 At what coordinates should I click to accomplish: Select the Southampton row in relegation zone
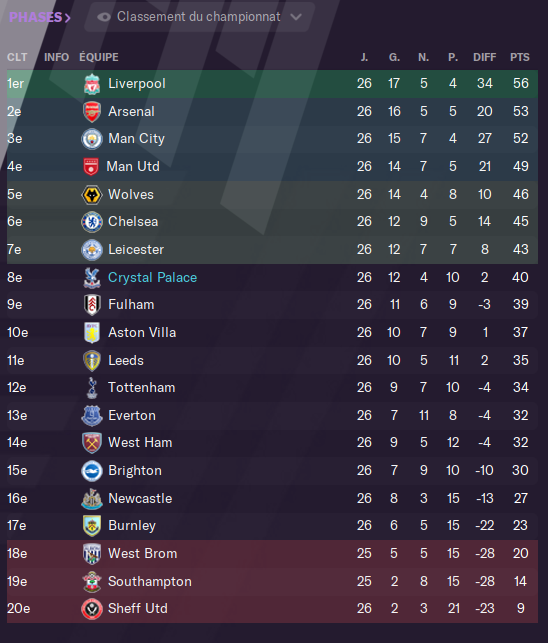point(272,581)
